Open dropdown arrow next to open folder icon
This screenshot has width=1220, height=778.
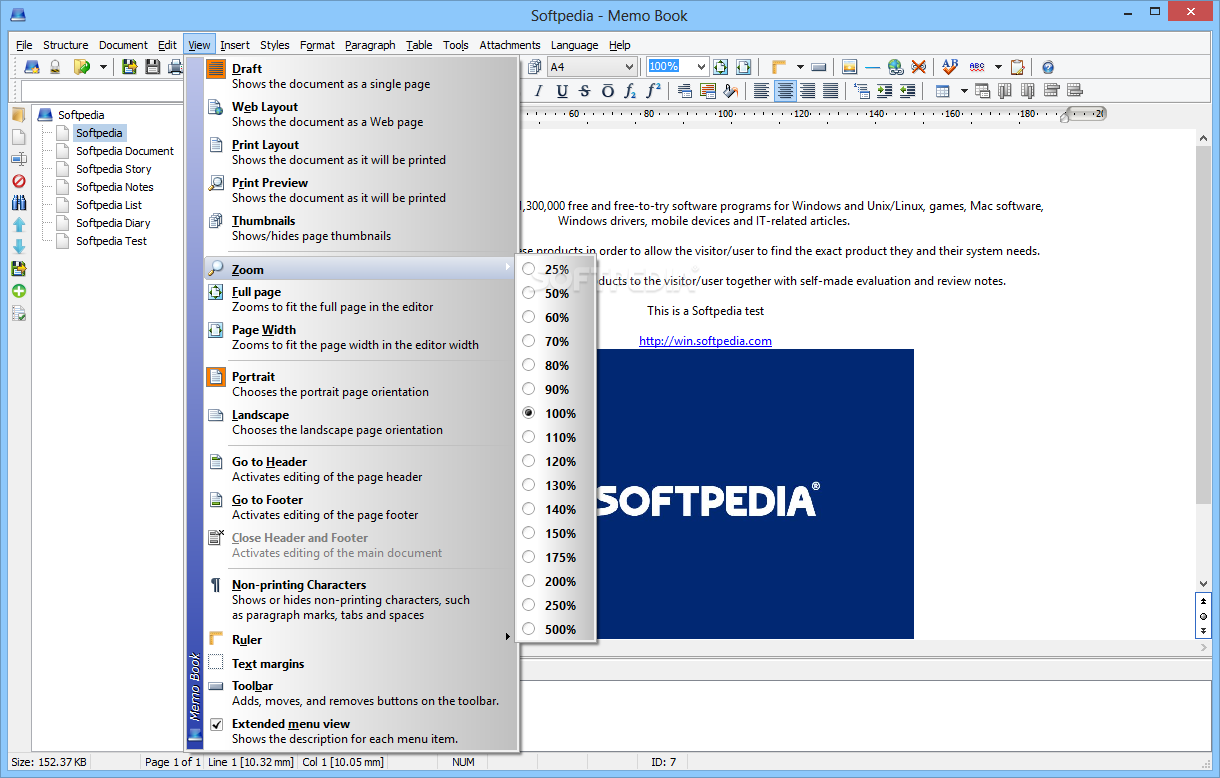click(x=103, y=67)
